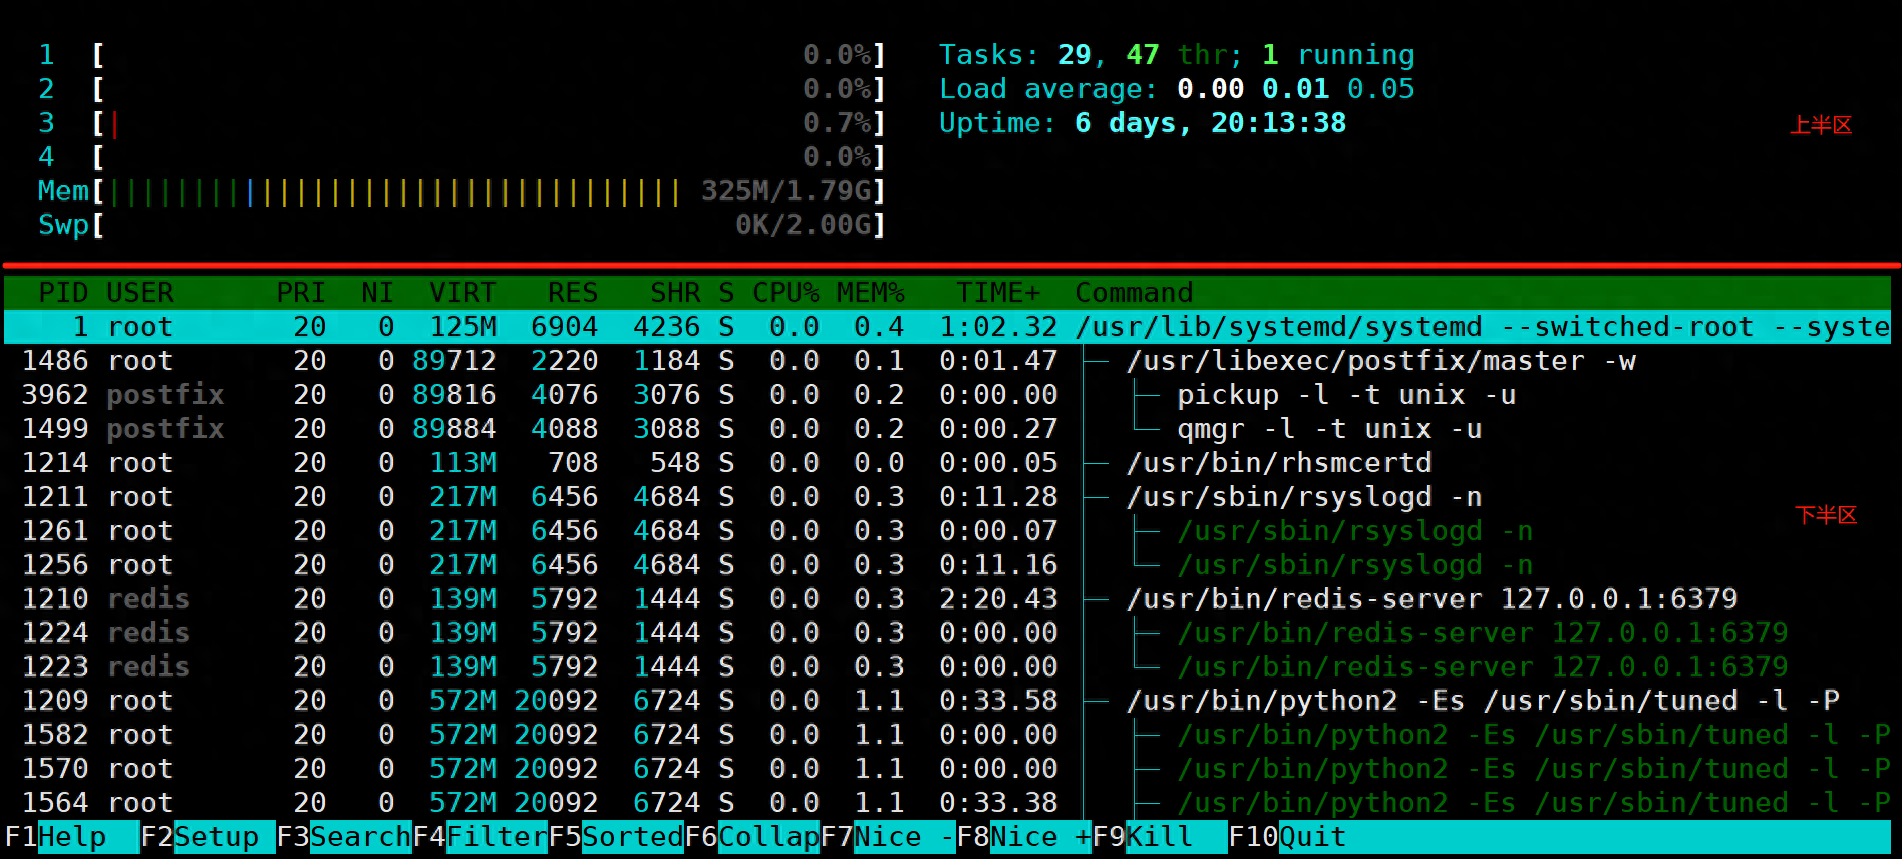This screenshot has width=1903, height=859.
Task: Click the 2:20.43 TIME+ cell for redis
Action: tap(998, 599)
